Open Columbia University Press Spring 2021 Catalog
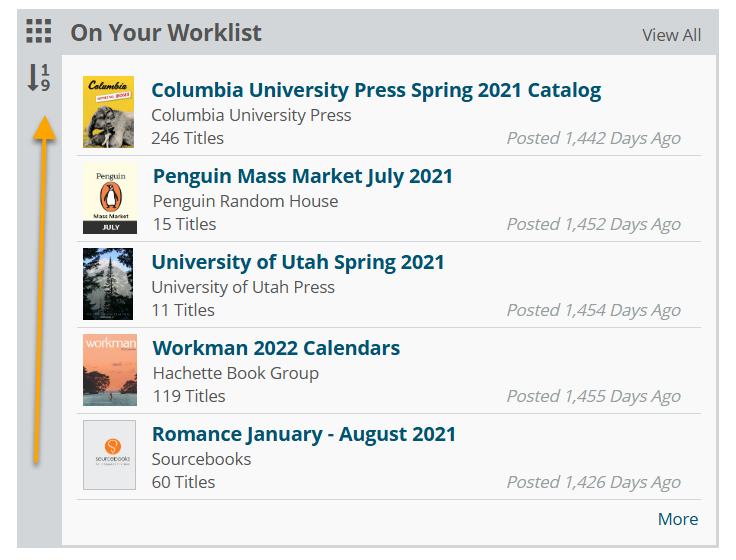 (x=376, y=90)
